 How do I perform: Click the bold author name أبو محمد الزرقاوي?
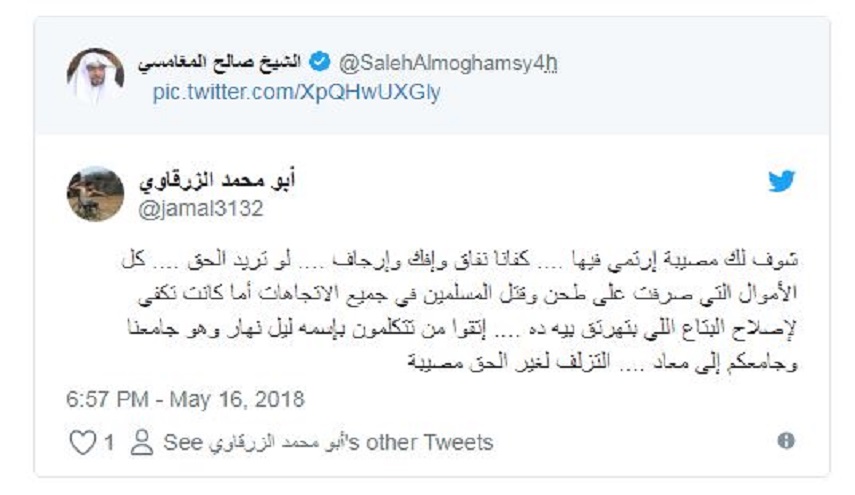click(x=226, y=182)
